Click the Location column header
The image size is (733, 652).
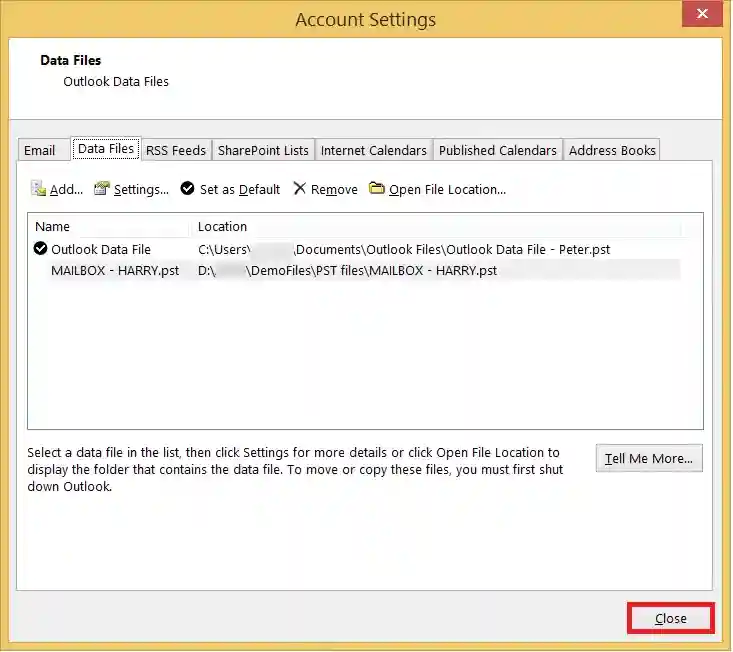click(437, 227)
